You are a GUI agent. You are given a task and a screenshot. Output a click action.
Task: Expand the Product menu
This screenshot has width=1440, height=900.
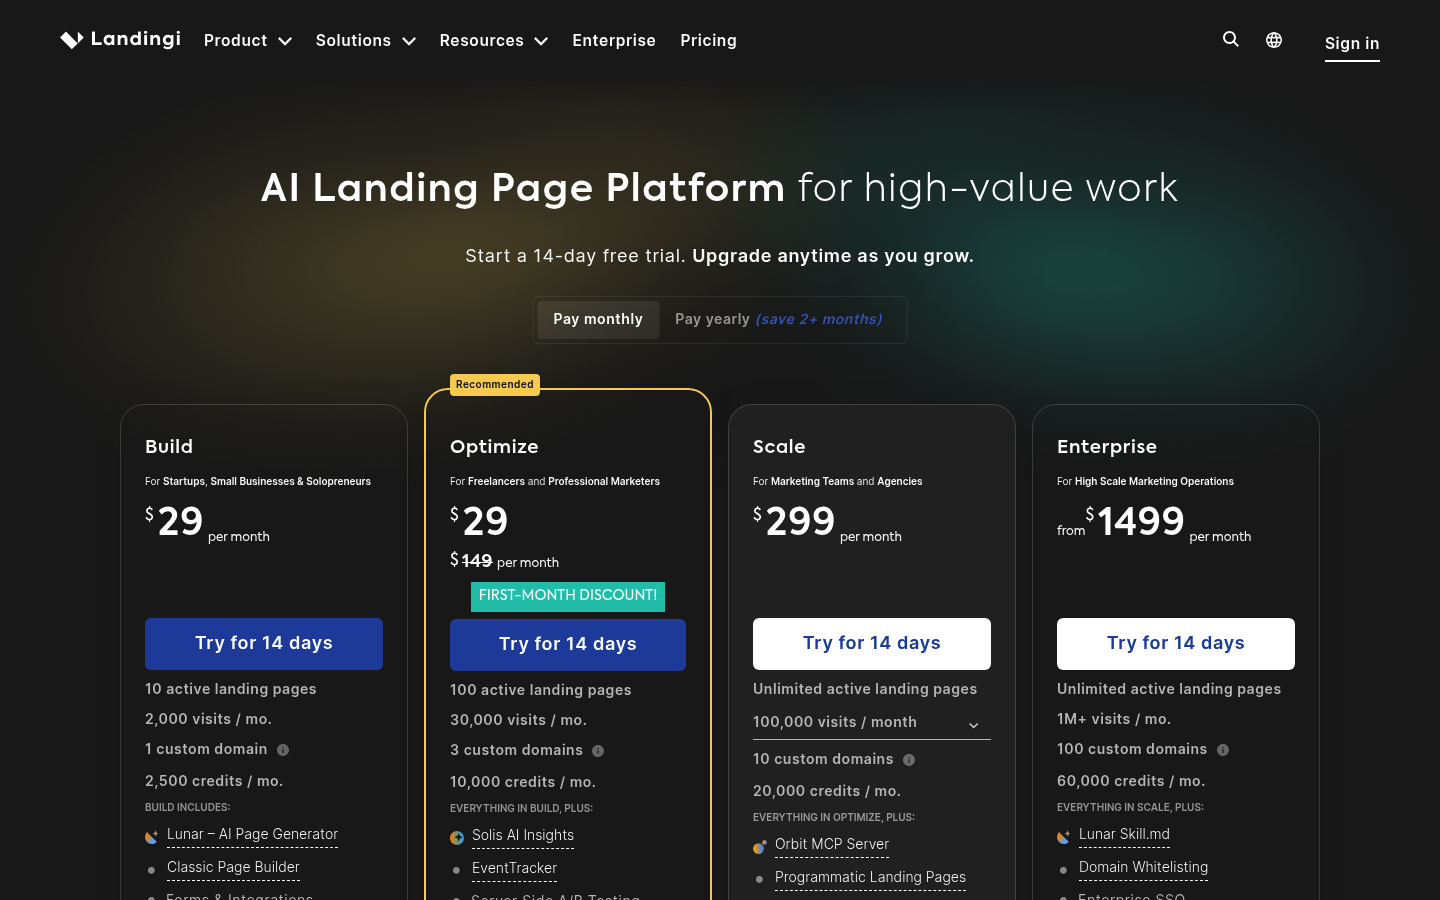tap(248, 40)
